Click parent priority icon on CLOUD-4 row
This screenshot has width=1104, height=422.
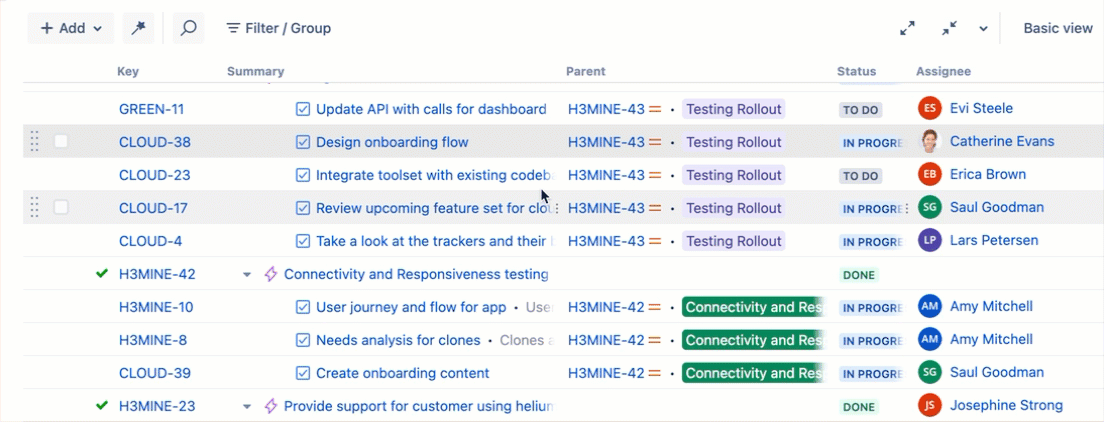[655, 241]
